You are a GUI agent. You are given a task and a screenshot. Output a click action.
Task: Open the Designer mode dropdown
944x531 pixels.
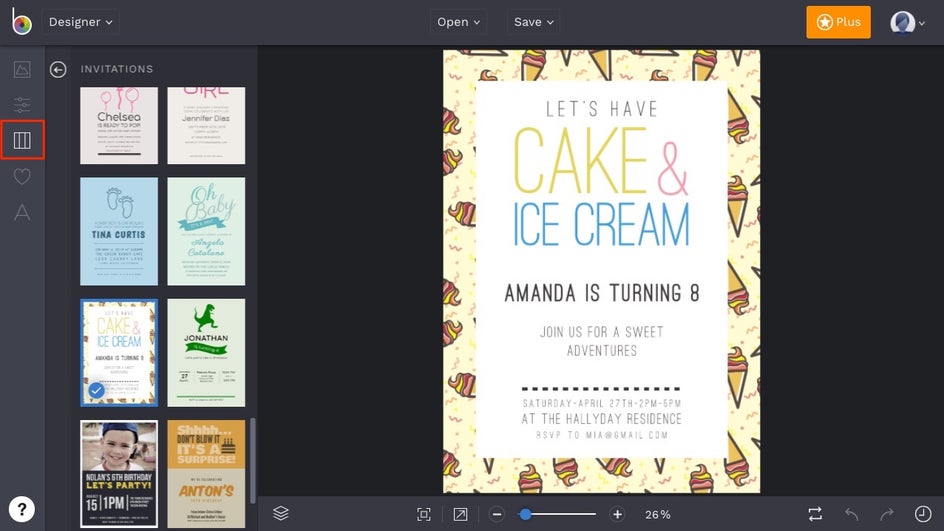click(x=81, y=22)
